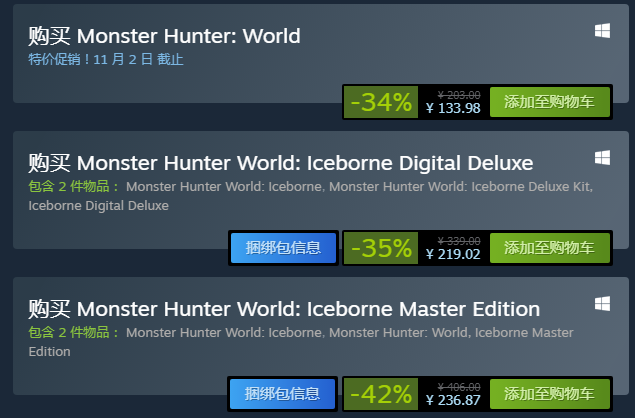
Task: Click the special promotion ends 11月2日 text
Action: [x=106, y=60]
